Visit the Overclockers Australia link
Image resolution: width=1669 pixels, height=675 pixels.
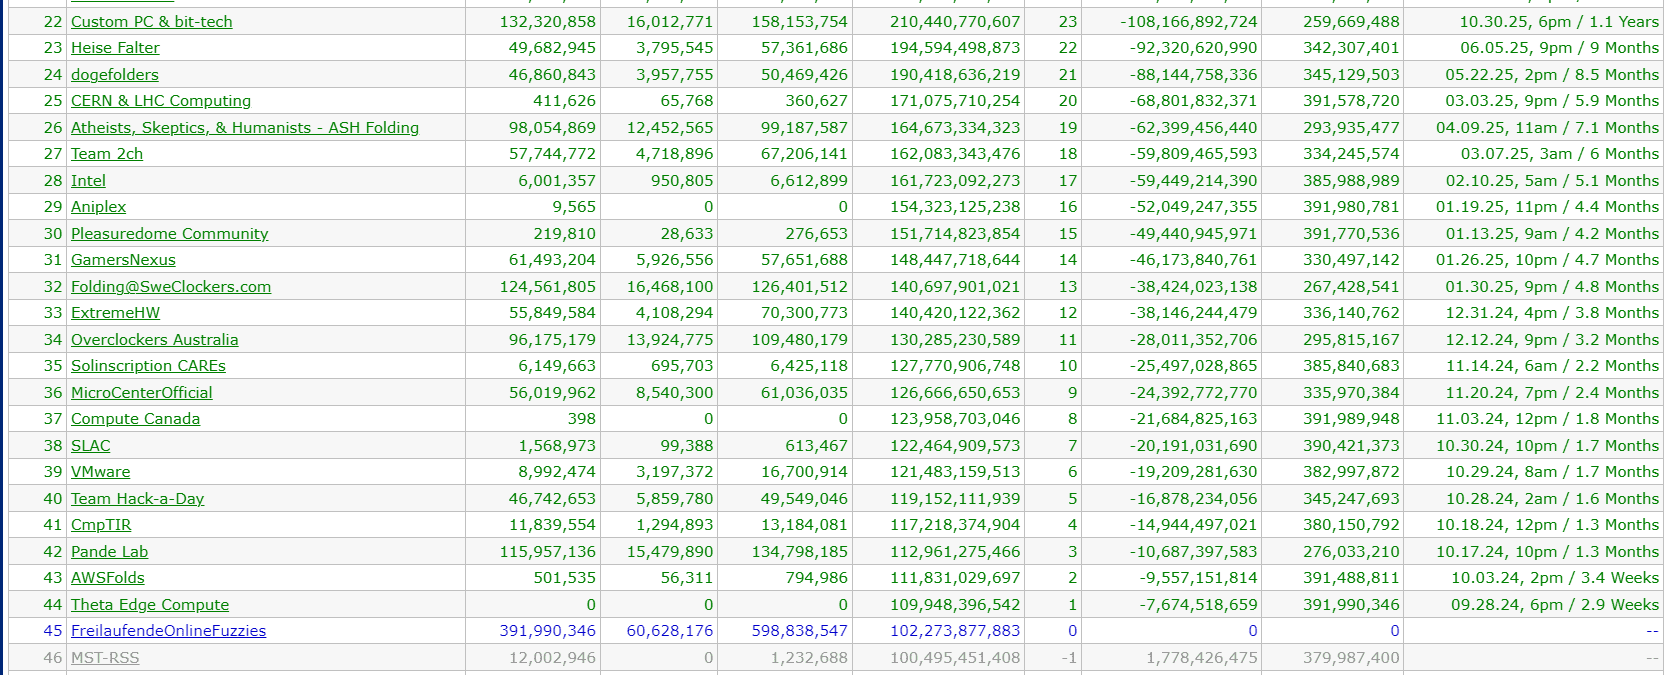(155, 339)
